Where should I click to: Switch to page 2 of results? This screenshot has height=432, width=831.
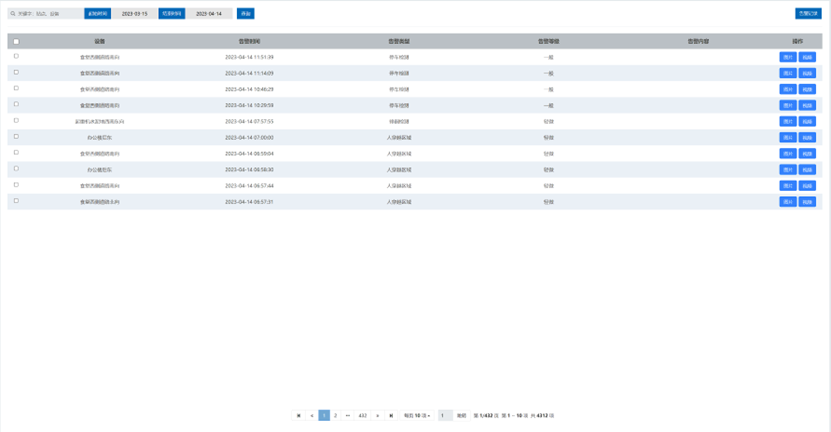[x=335, y=415]
